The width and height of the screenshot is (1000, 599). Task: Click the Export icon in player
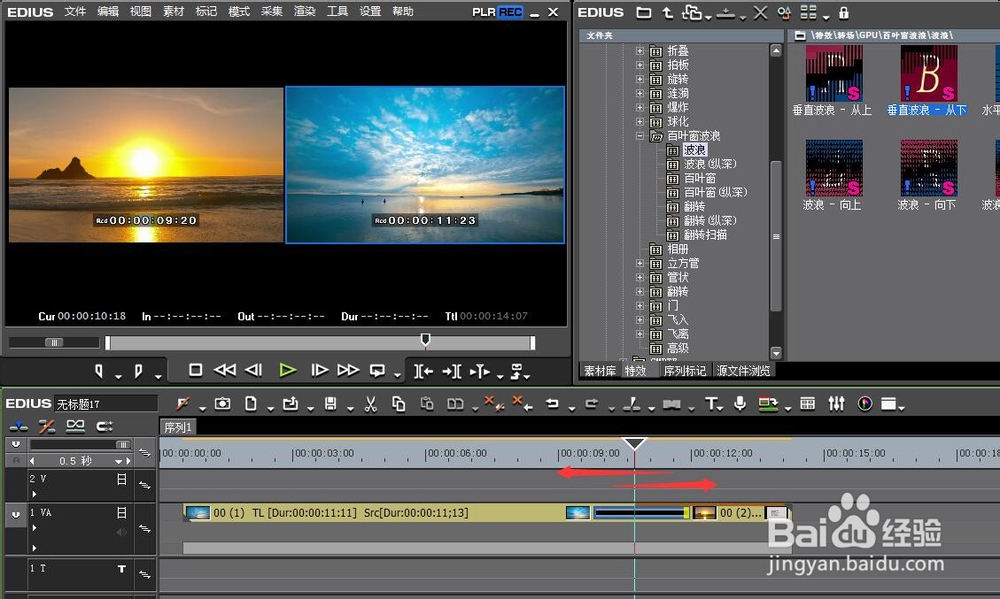pos(517,371)
